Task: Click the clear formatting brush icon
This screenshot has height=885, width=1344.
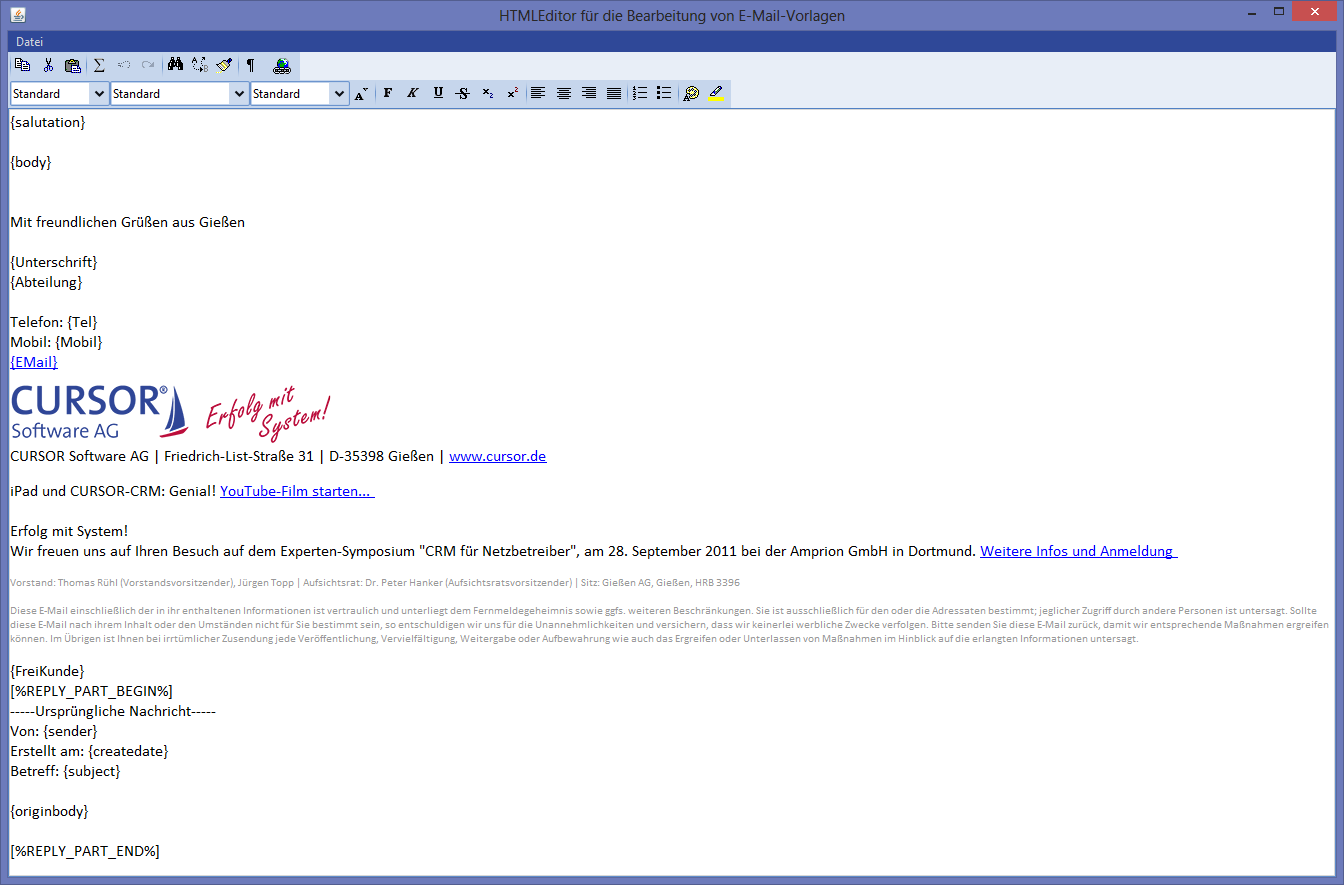Action: 224,66
